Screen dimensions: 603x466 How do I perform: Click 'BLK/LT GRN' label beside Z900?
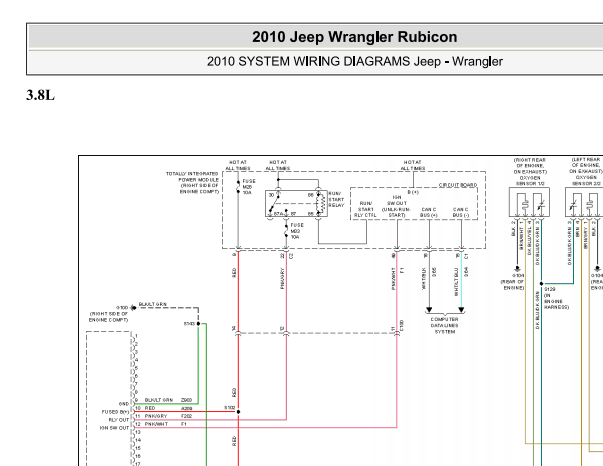click(x=158, y=400)
